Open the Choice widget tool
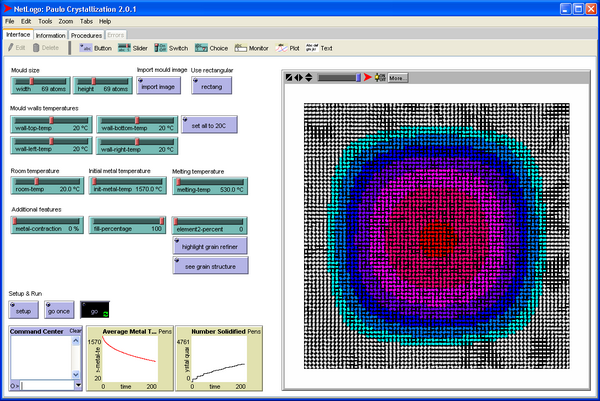The height and width of the screenshot is (401, 600). (x=212, y=47)
